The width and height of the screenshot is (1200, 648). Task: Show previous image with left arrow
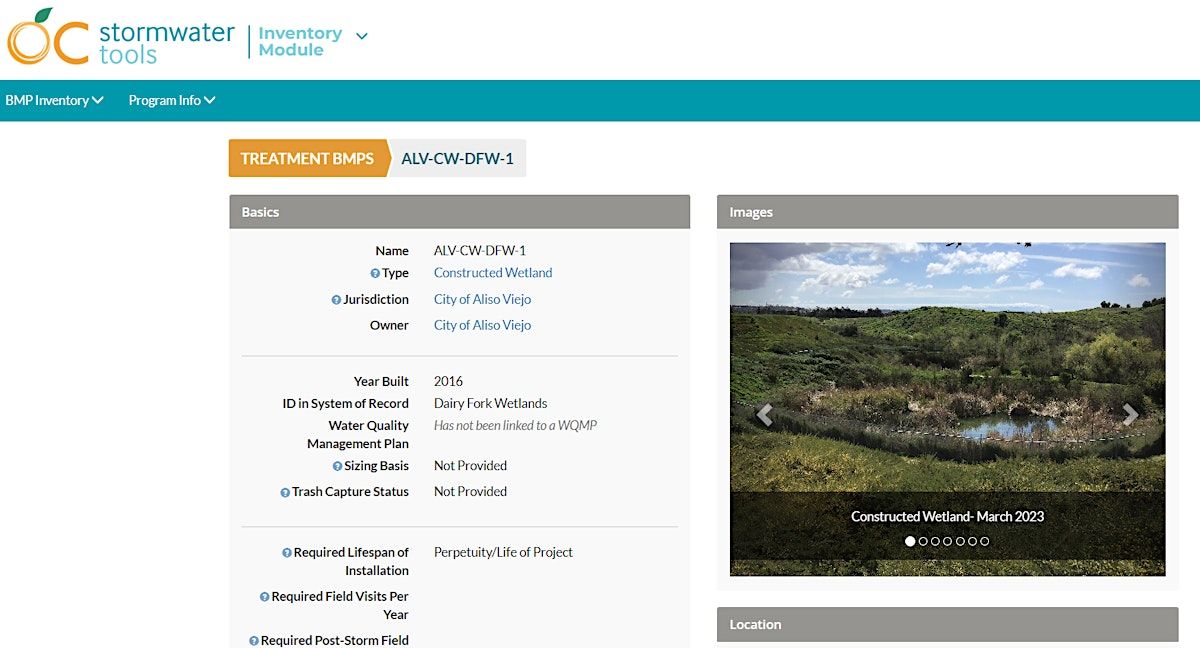[765, 414]
